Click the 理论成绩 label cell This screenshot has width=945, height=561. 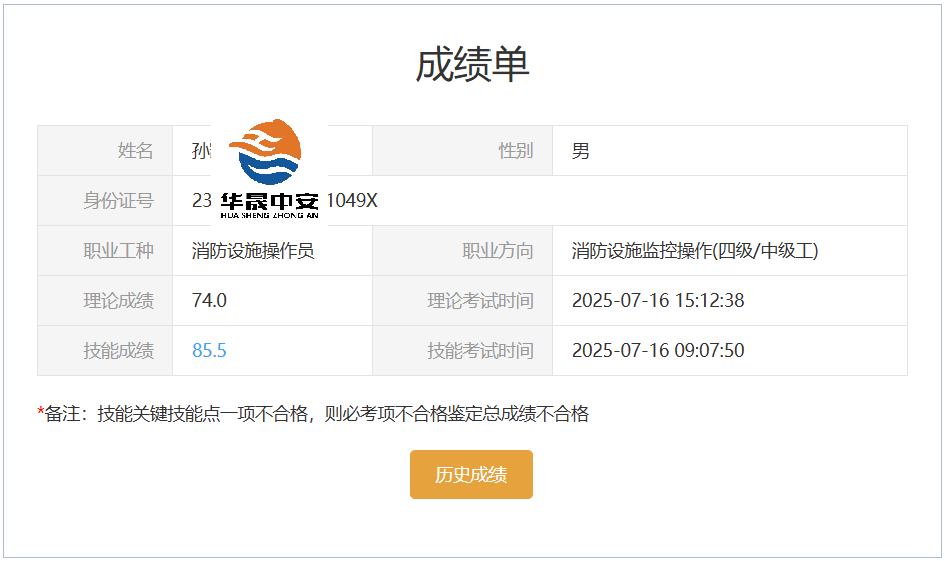[105, 301]
